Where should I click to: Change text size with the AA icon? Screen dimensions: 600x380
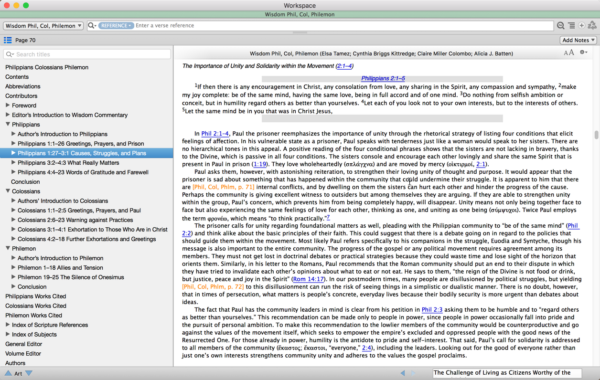569,52
